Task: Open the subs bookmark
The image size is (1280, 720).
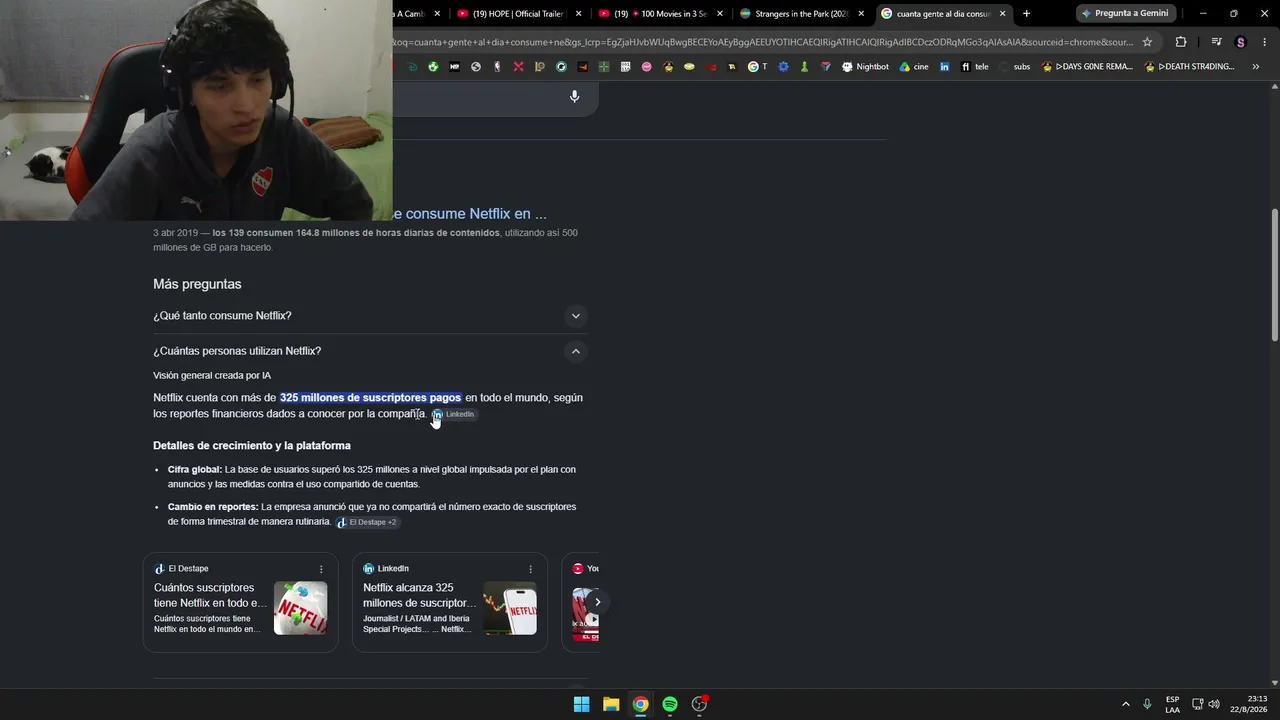Action: (1015, 67)
